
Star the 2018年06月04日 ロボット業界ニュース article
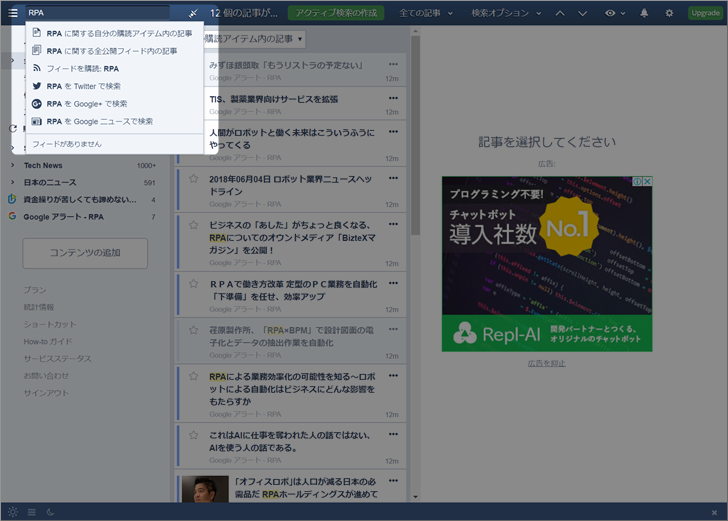[194, 179]
